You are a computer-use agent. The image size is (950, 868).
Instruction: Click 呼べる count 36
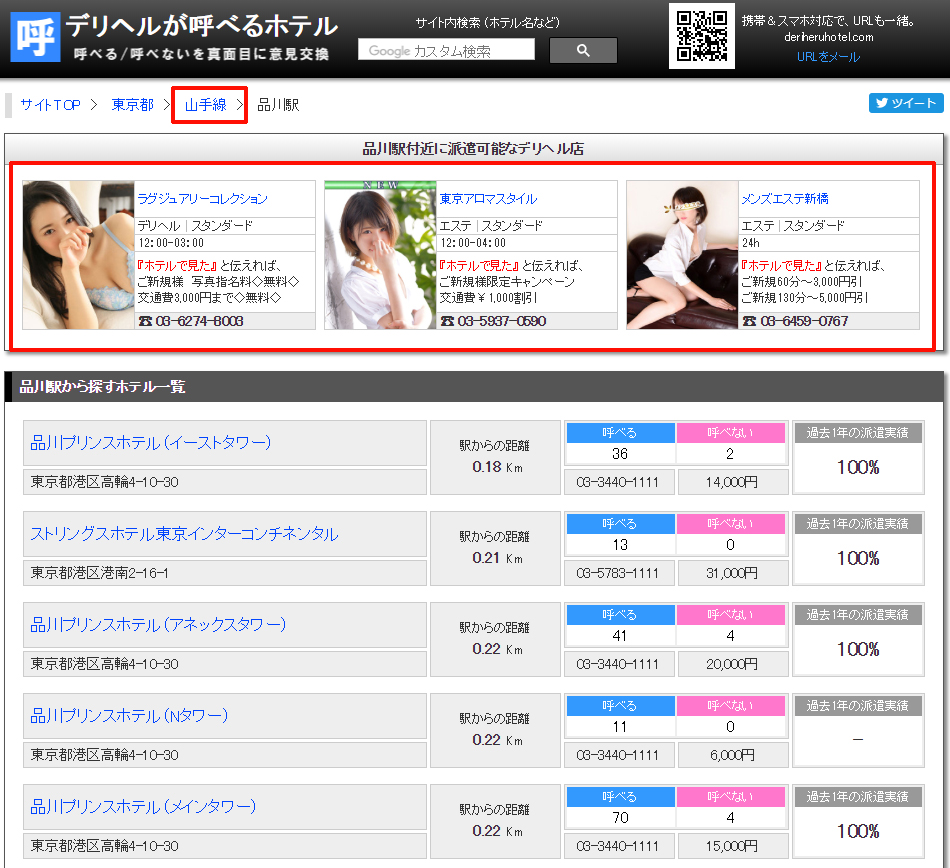620,454
